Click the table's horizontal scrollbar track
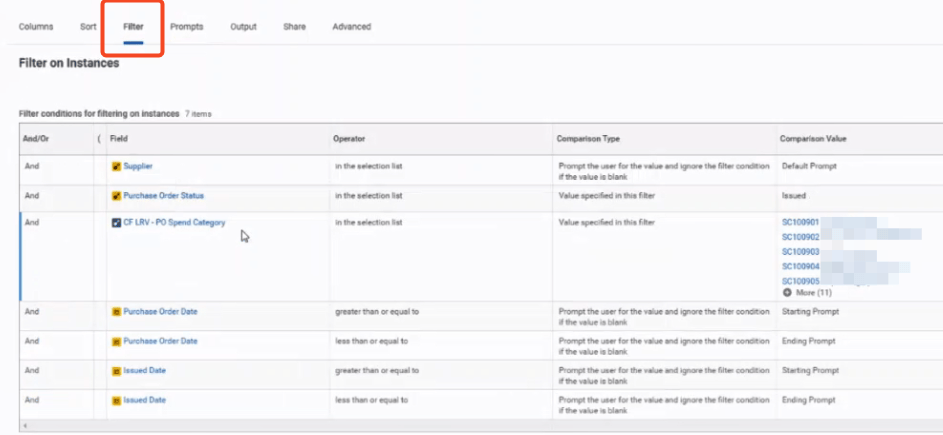Screen dimensions: 943x435 click(481, 425)
